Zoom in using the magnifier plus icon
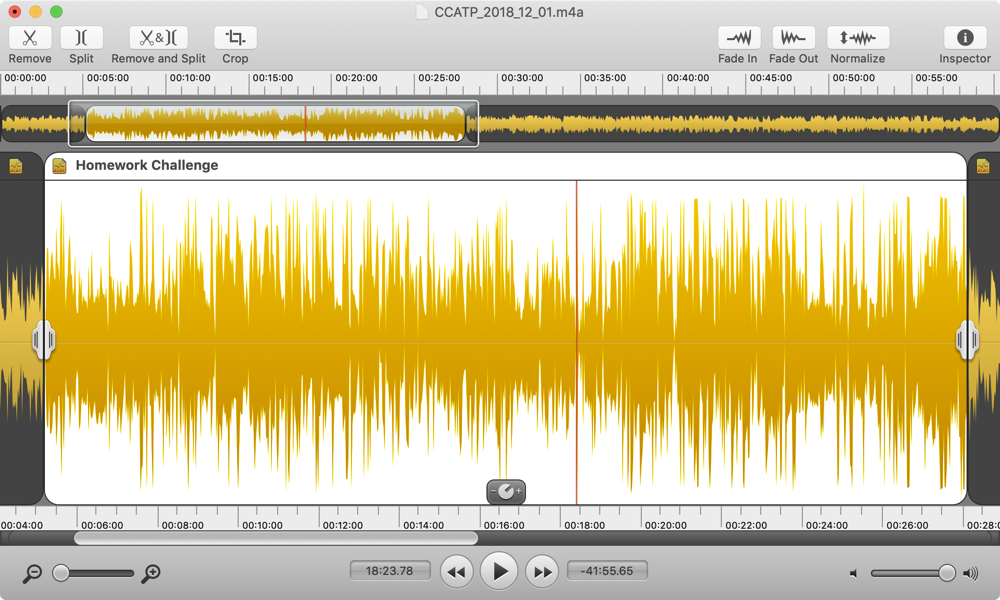The height and width of the screenshot is (600, 1000). 151,573
